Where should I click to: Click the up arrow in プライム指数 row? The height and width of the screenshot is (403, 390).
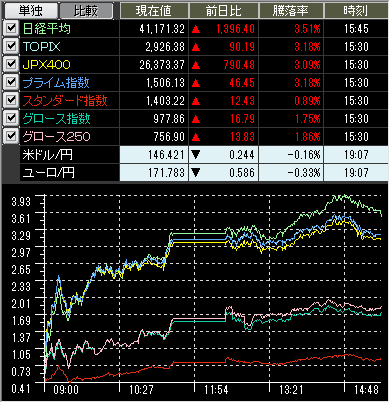click(x=196, y=83)
